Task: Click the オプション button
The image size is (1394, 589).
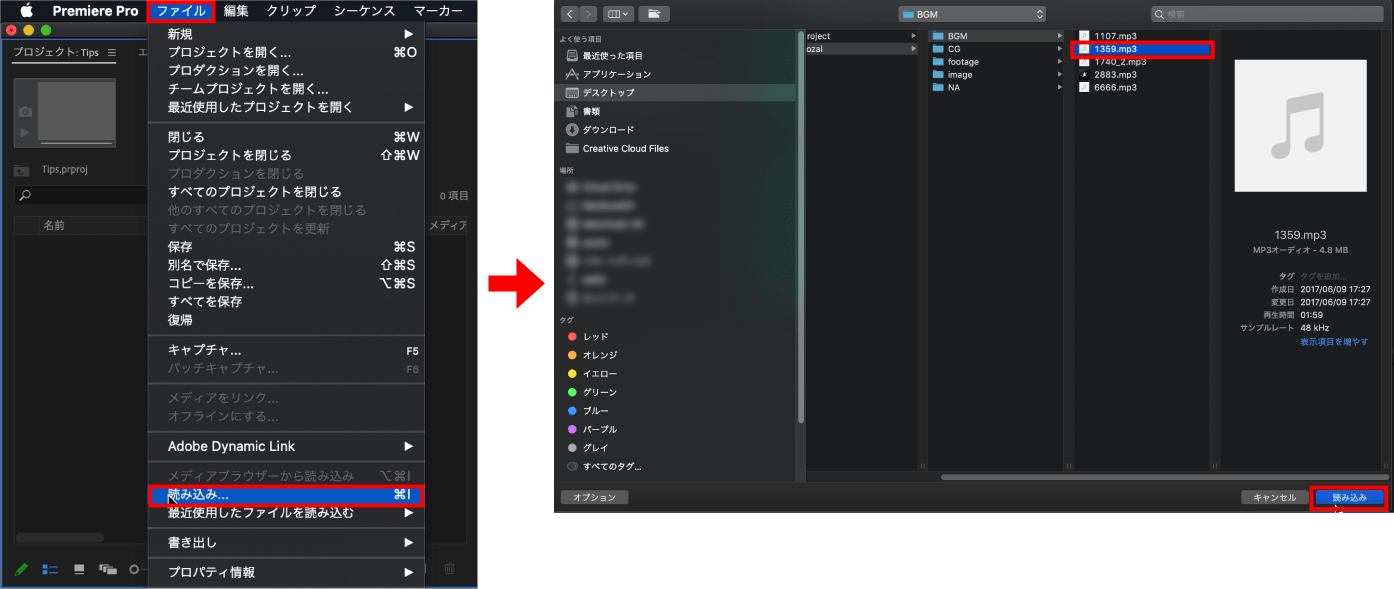Action: pos(594,497)
